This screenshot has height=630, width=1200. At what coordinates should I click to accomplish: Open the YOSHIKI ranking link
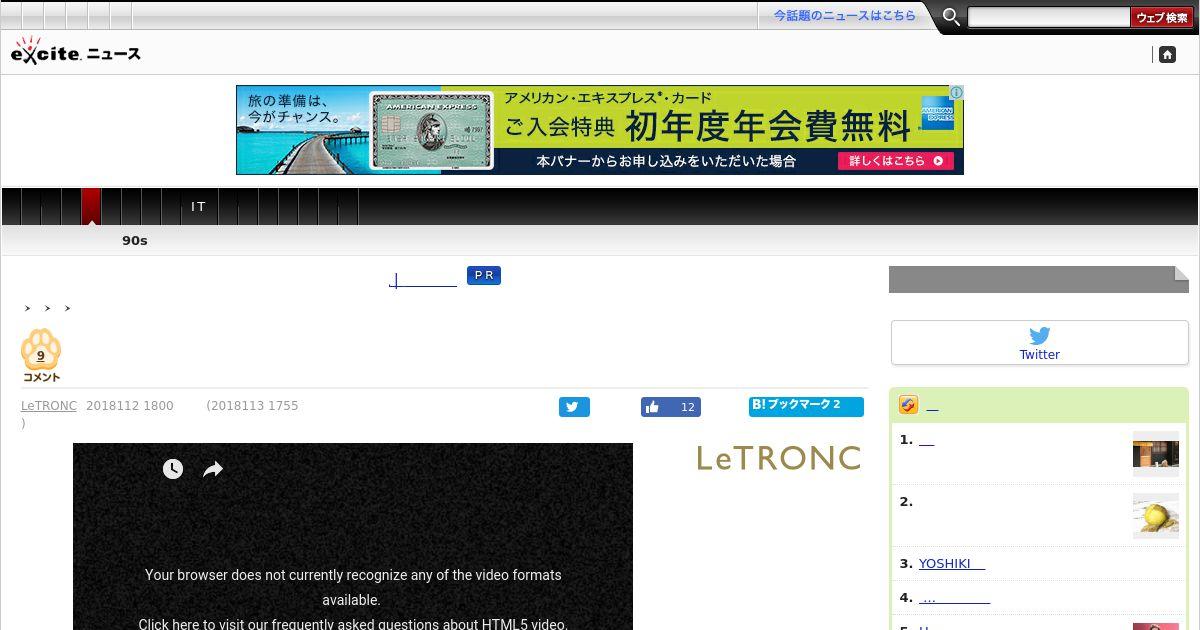point(952,564)
